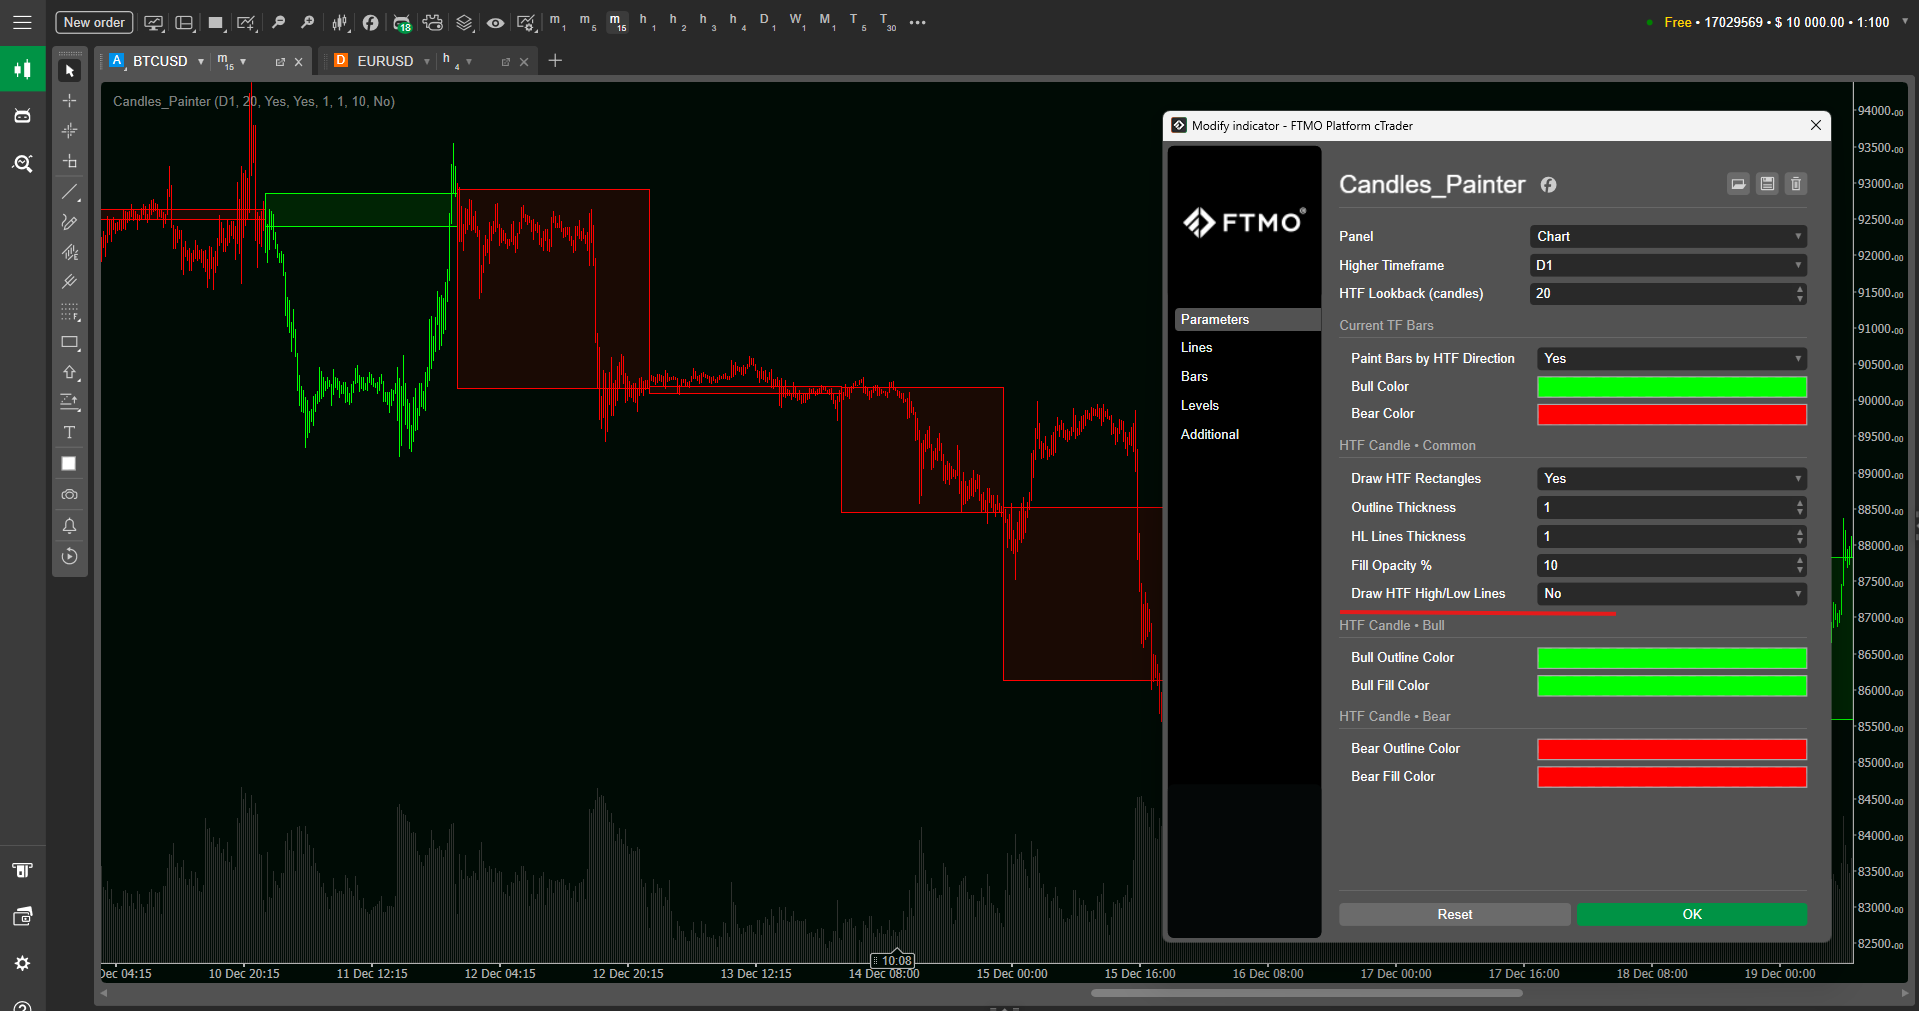The width and height of the screenshot is (1919, 1011).
Task: Open the Draw HTF Rectangles dropdown
Action: pos(1670,478)
